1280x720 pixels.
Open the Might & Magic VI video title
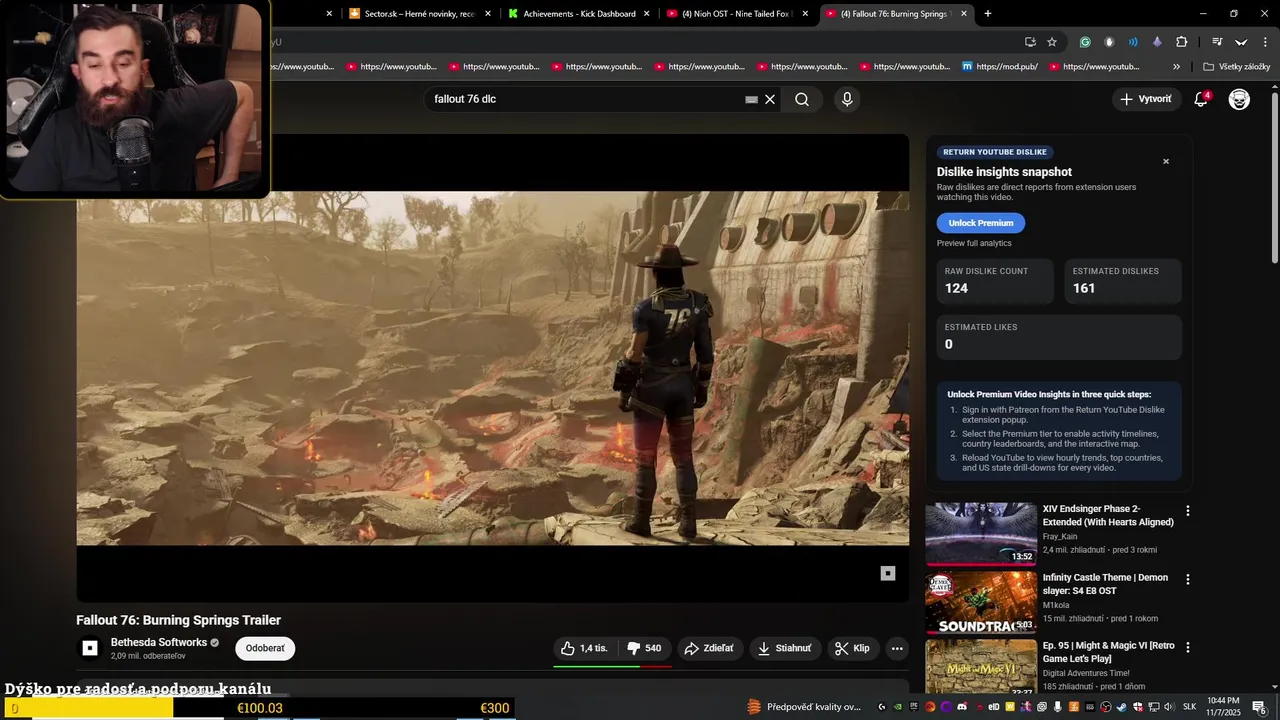(1108, 652)
